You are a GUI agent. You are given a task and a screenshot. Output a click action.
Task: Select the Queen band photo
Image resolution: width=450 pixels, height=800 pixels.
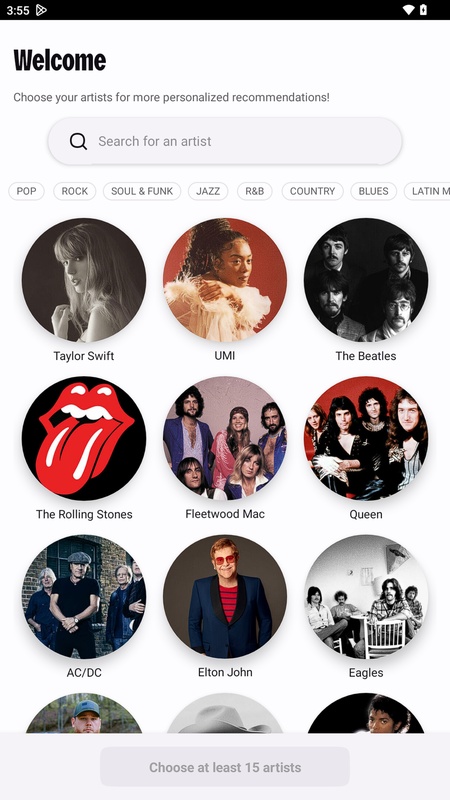pos(366,438)
